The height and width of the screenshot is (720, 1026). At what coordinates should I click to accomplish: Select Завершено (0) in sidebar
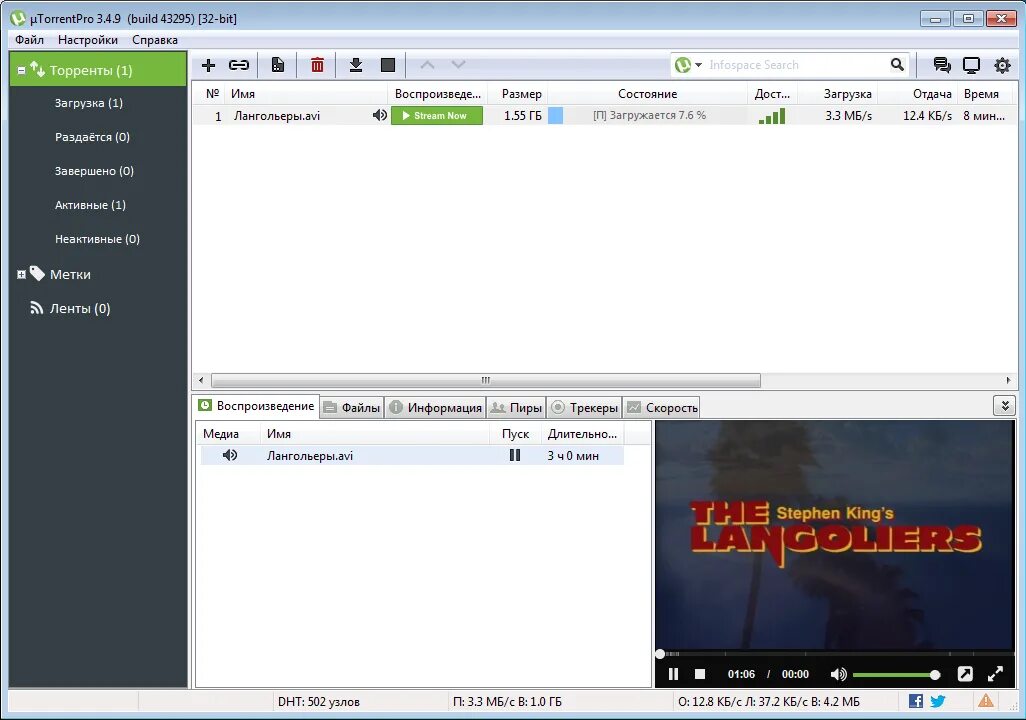pos(94,171)
